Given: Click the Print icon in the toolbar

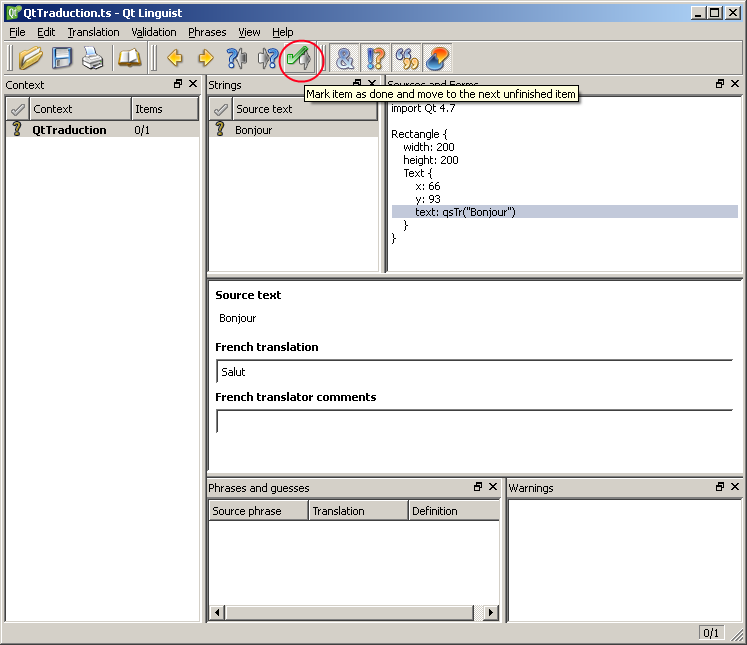Looking at the screenshot, I should [x=92, y=59].
